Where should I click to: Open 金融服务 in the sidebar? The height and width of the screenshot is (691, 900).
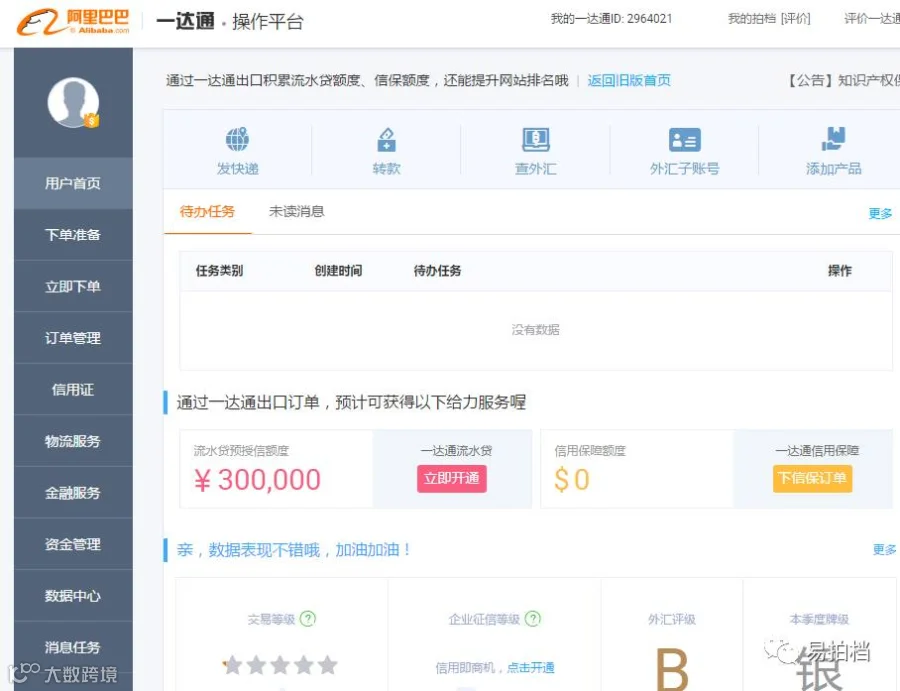click(x=73, y=493)
